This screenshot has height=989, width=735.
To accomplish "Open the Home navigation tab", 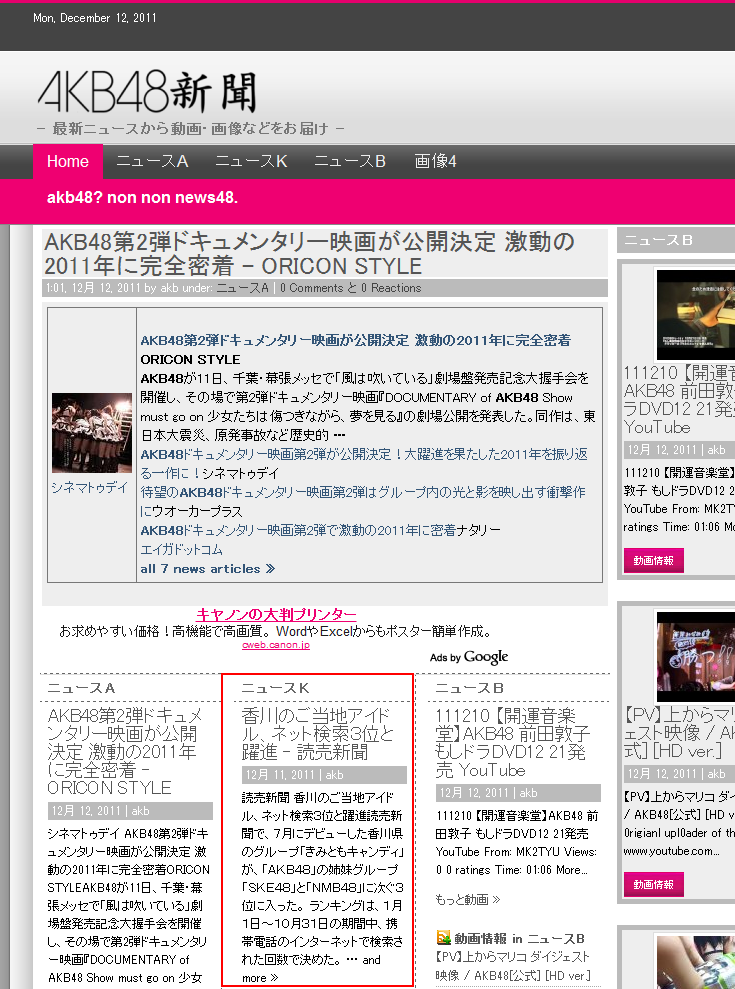I will tap(68, 162).
